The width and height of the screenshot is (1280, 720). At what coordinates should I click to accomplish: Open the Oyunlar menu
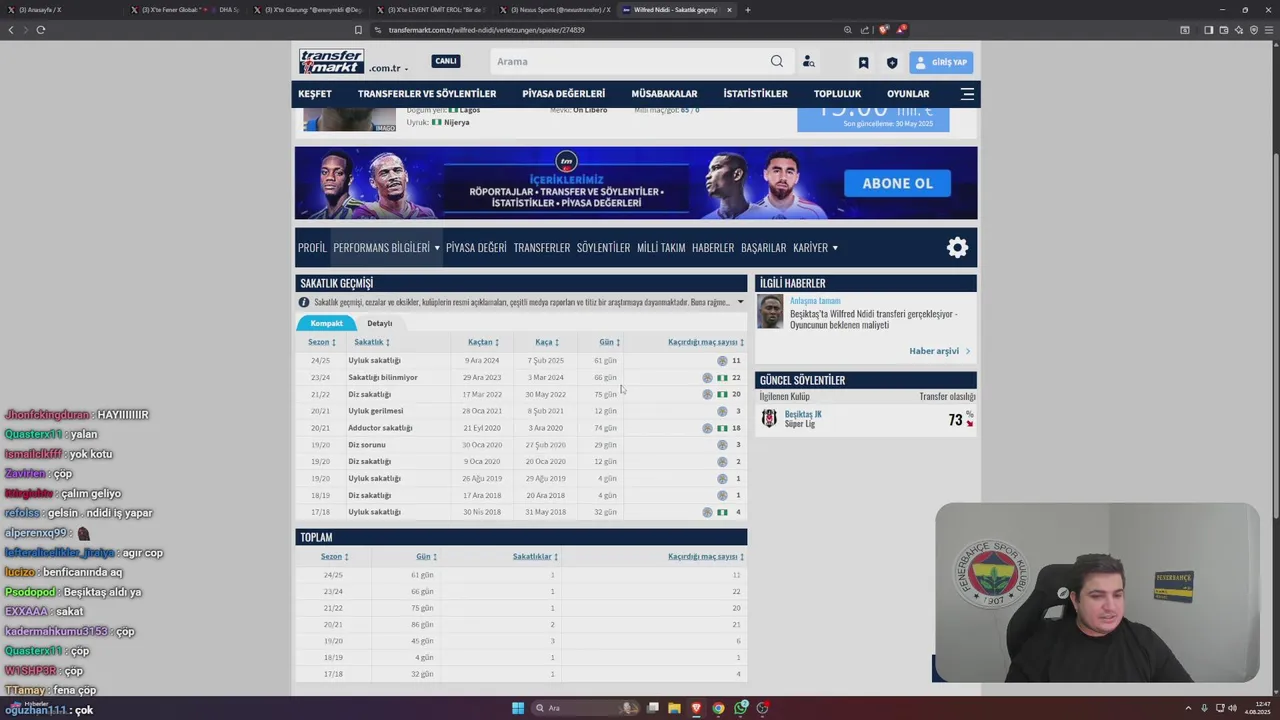pyautogui.click(x=908, y=94)
